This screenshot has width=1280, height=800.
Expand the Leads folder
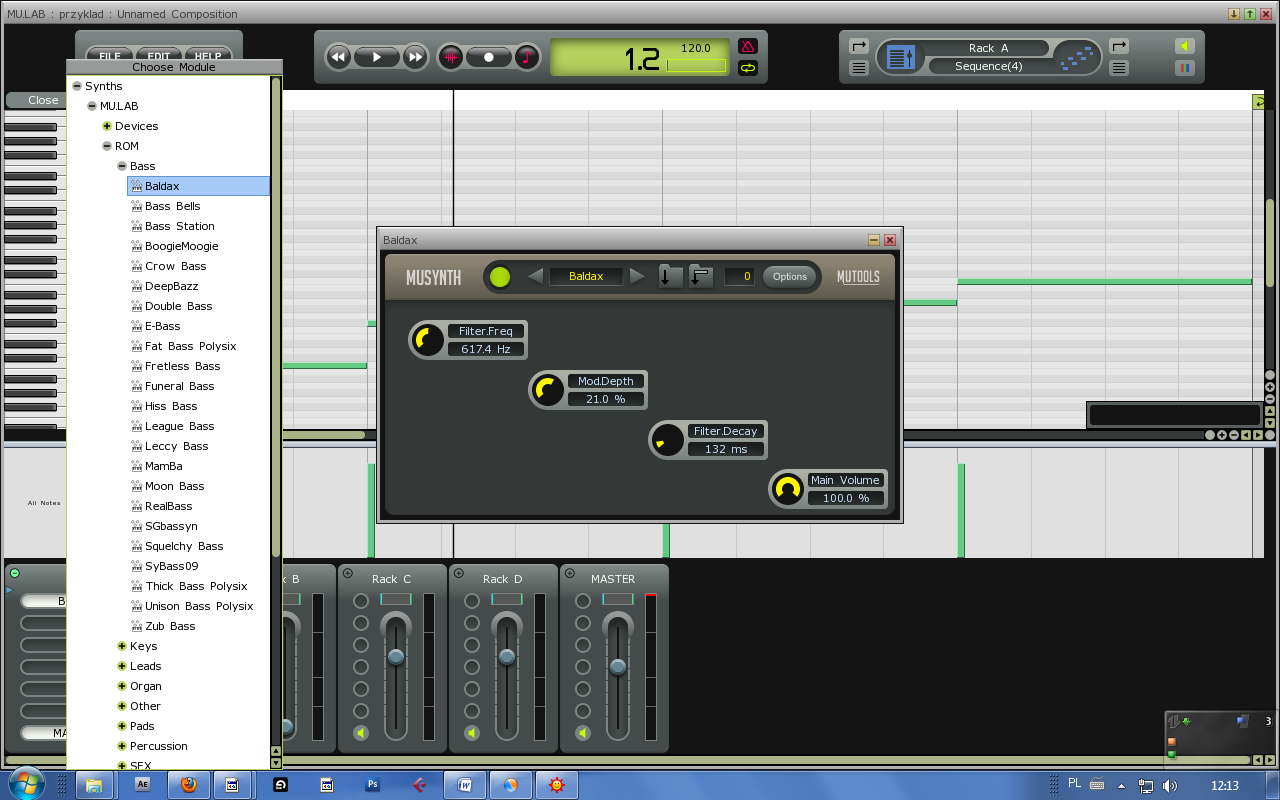[x=121, y=666]
